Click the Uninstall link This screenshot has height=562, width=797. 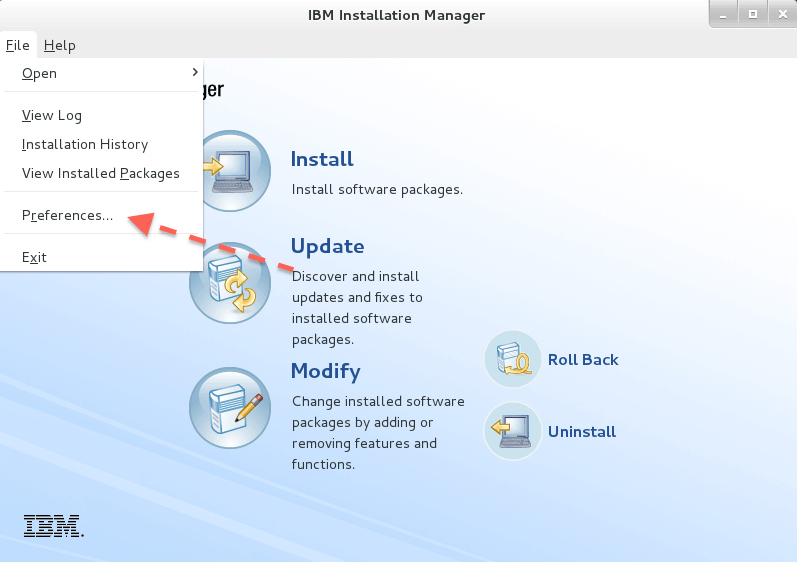click(x=582, y=432)
